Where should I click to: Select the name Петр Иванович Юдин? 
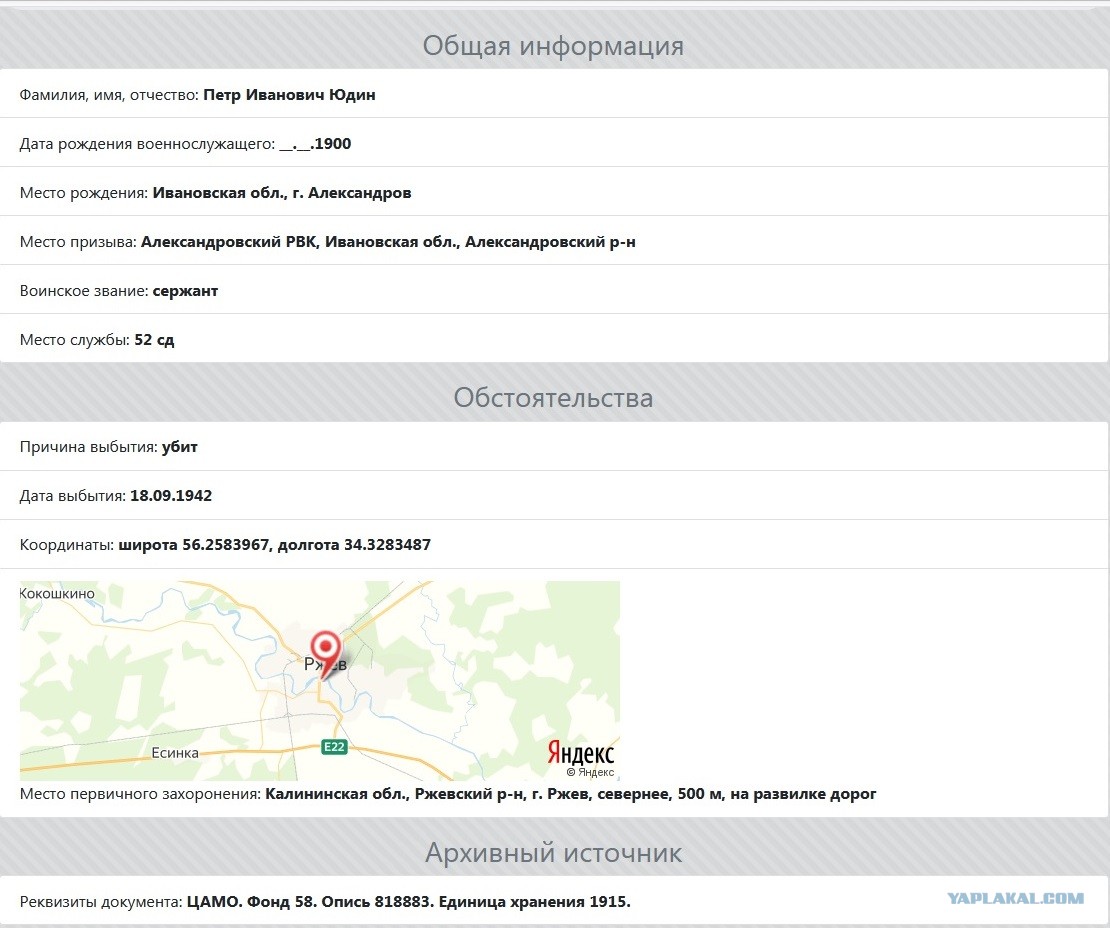(290, 95)
